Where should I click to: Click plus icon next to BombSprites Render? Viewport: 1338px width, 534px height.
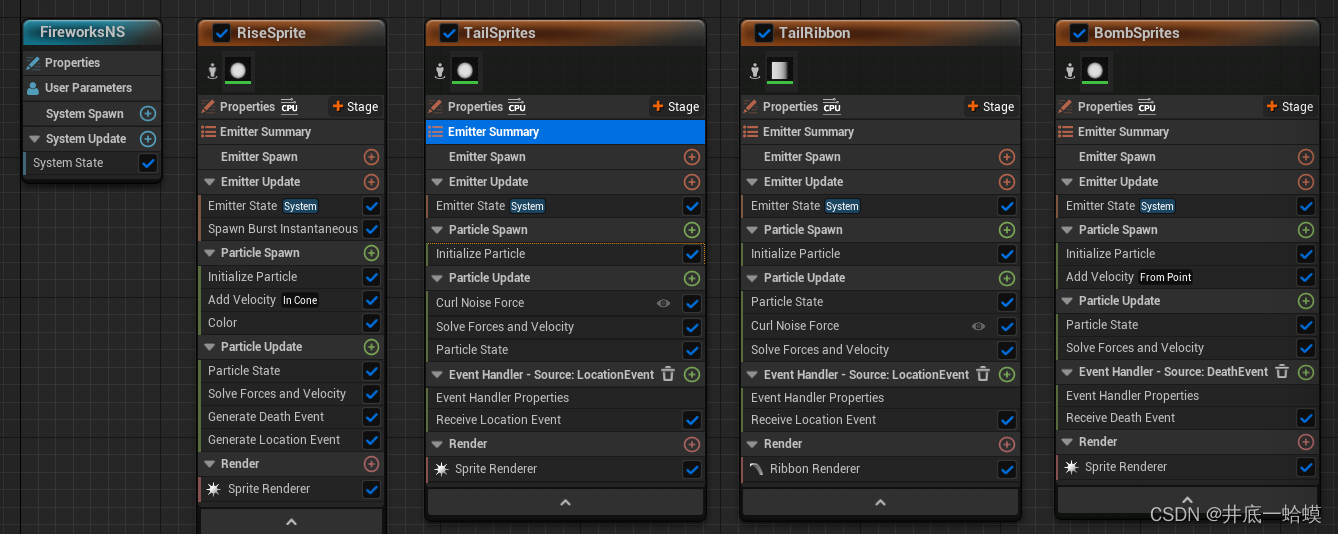point(1305,442)
